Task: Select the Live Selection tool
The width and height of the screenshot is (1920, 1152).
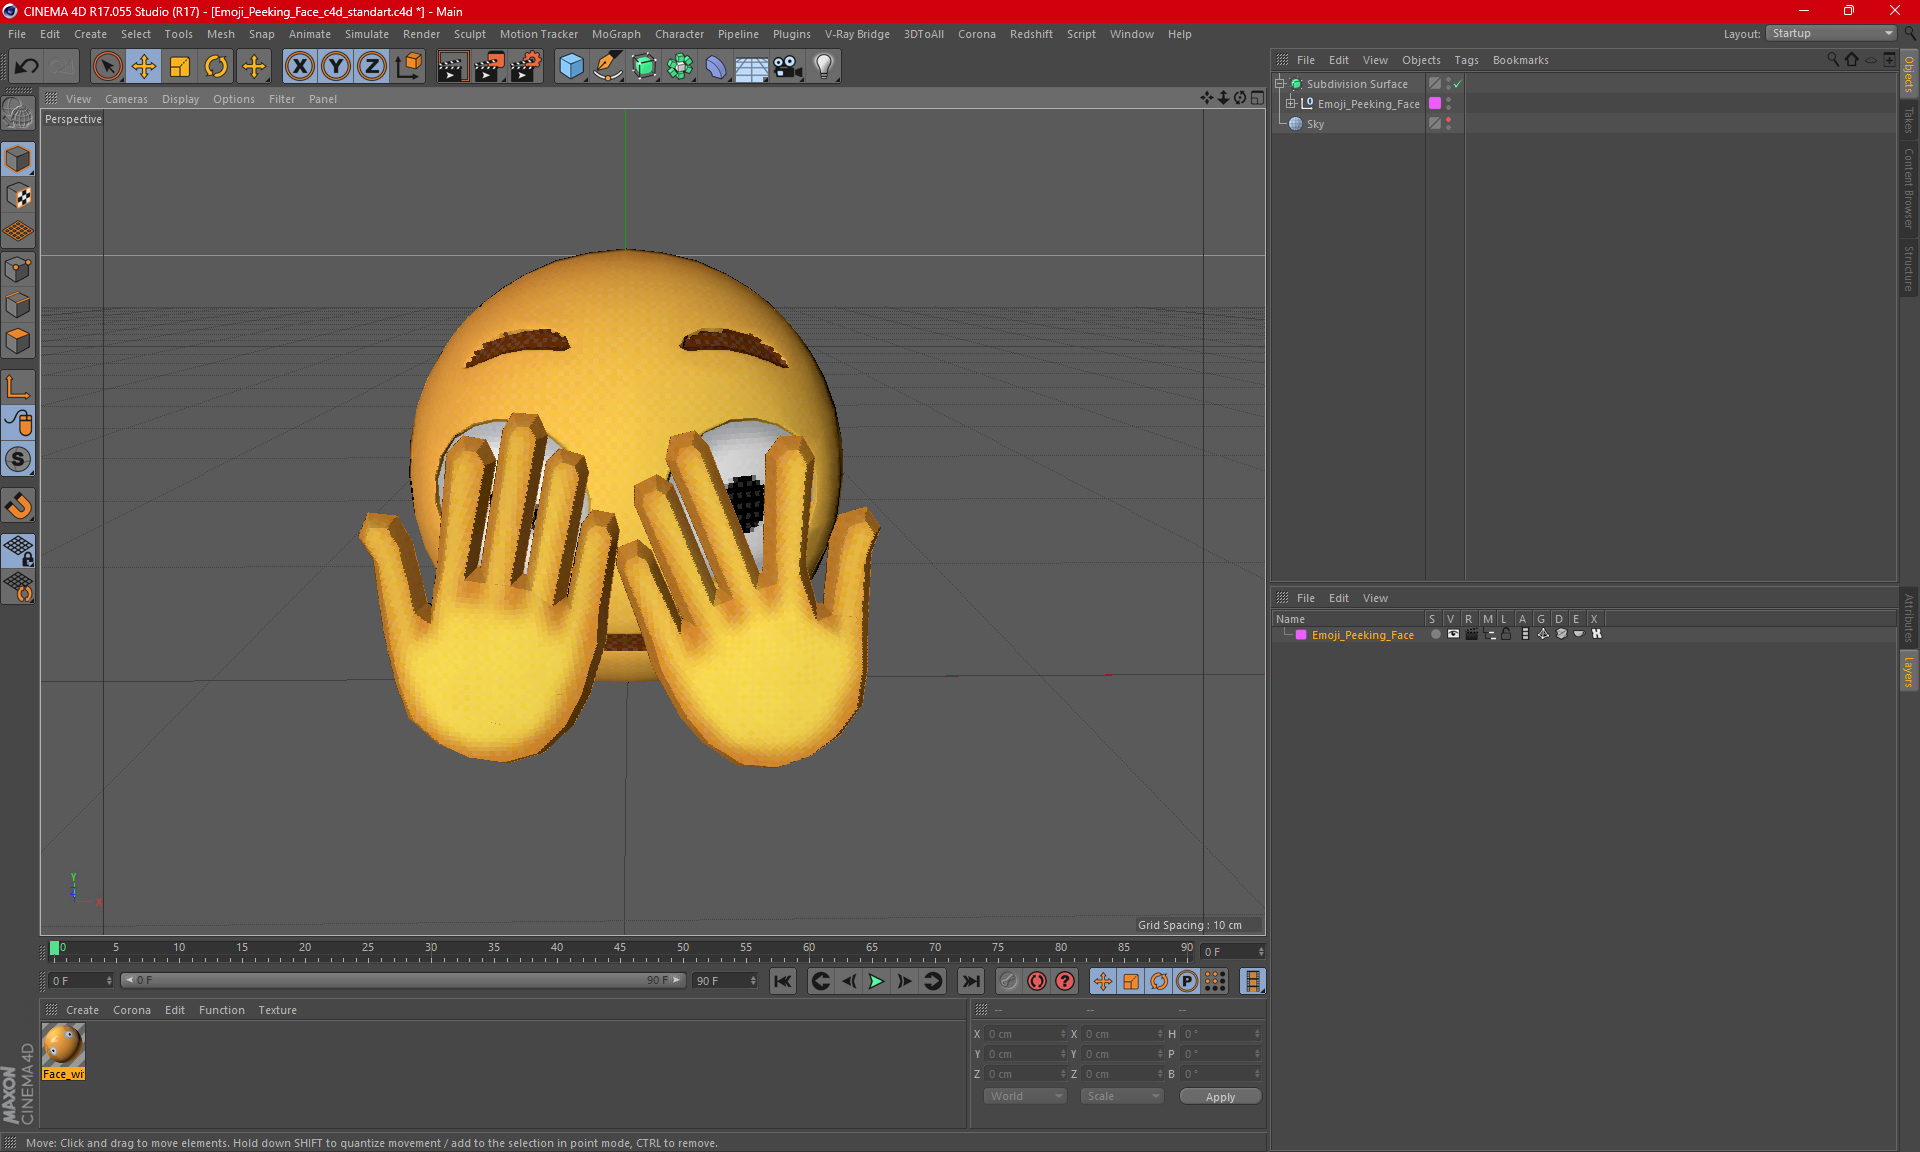Action: [107, 66]
